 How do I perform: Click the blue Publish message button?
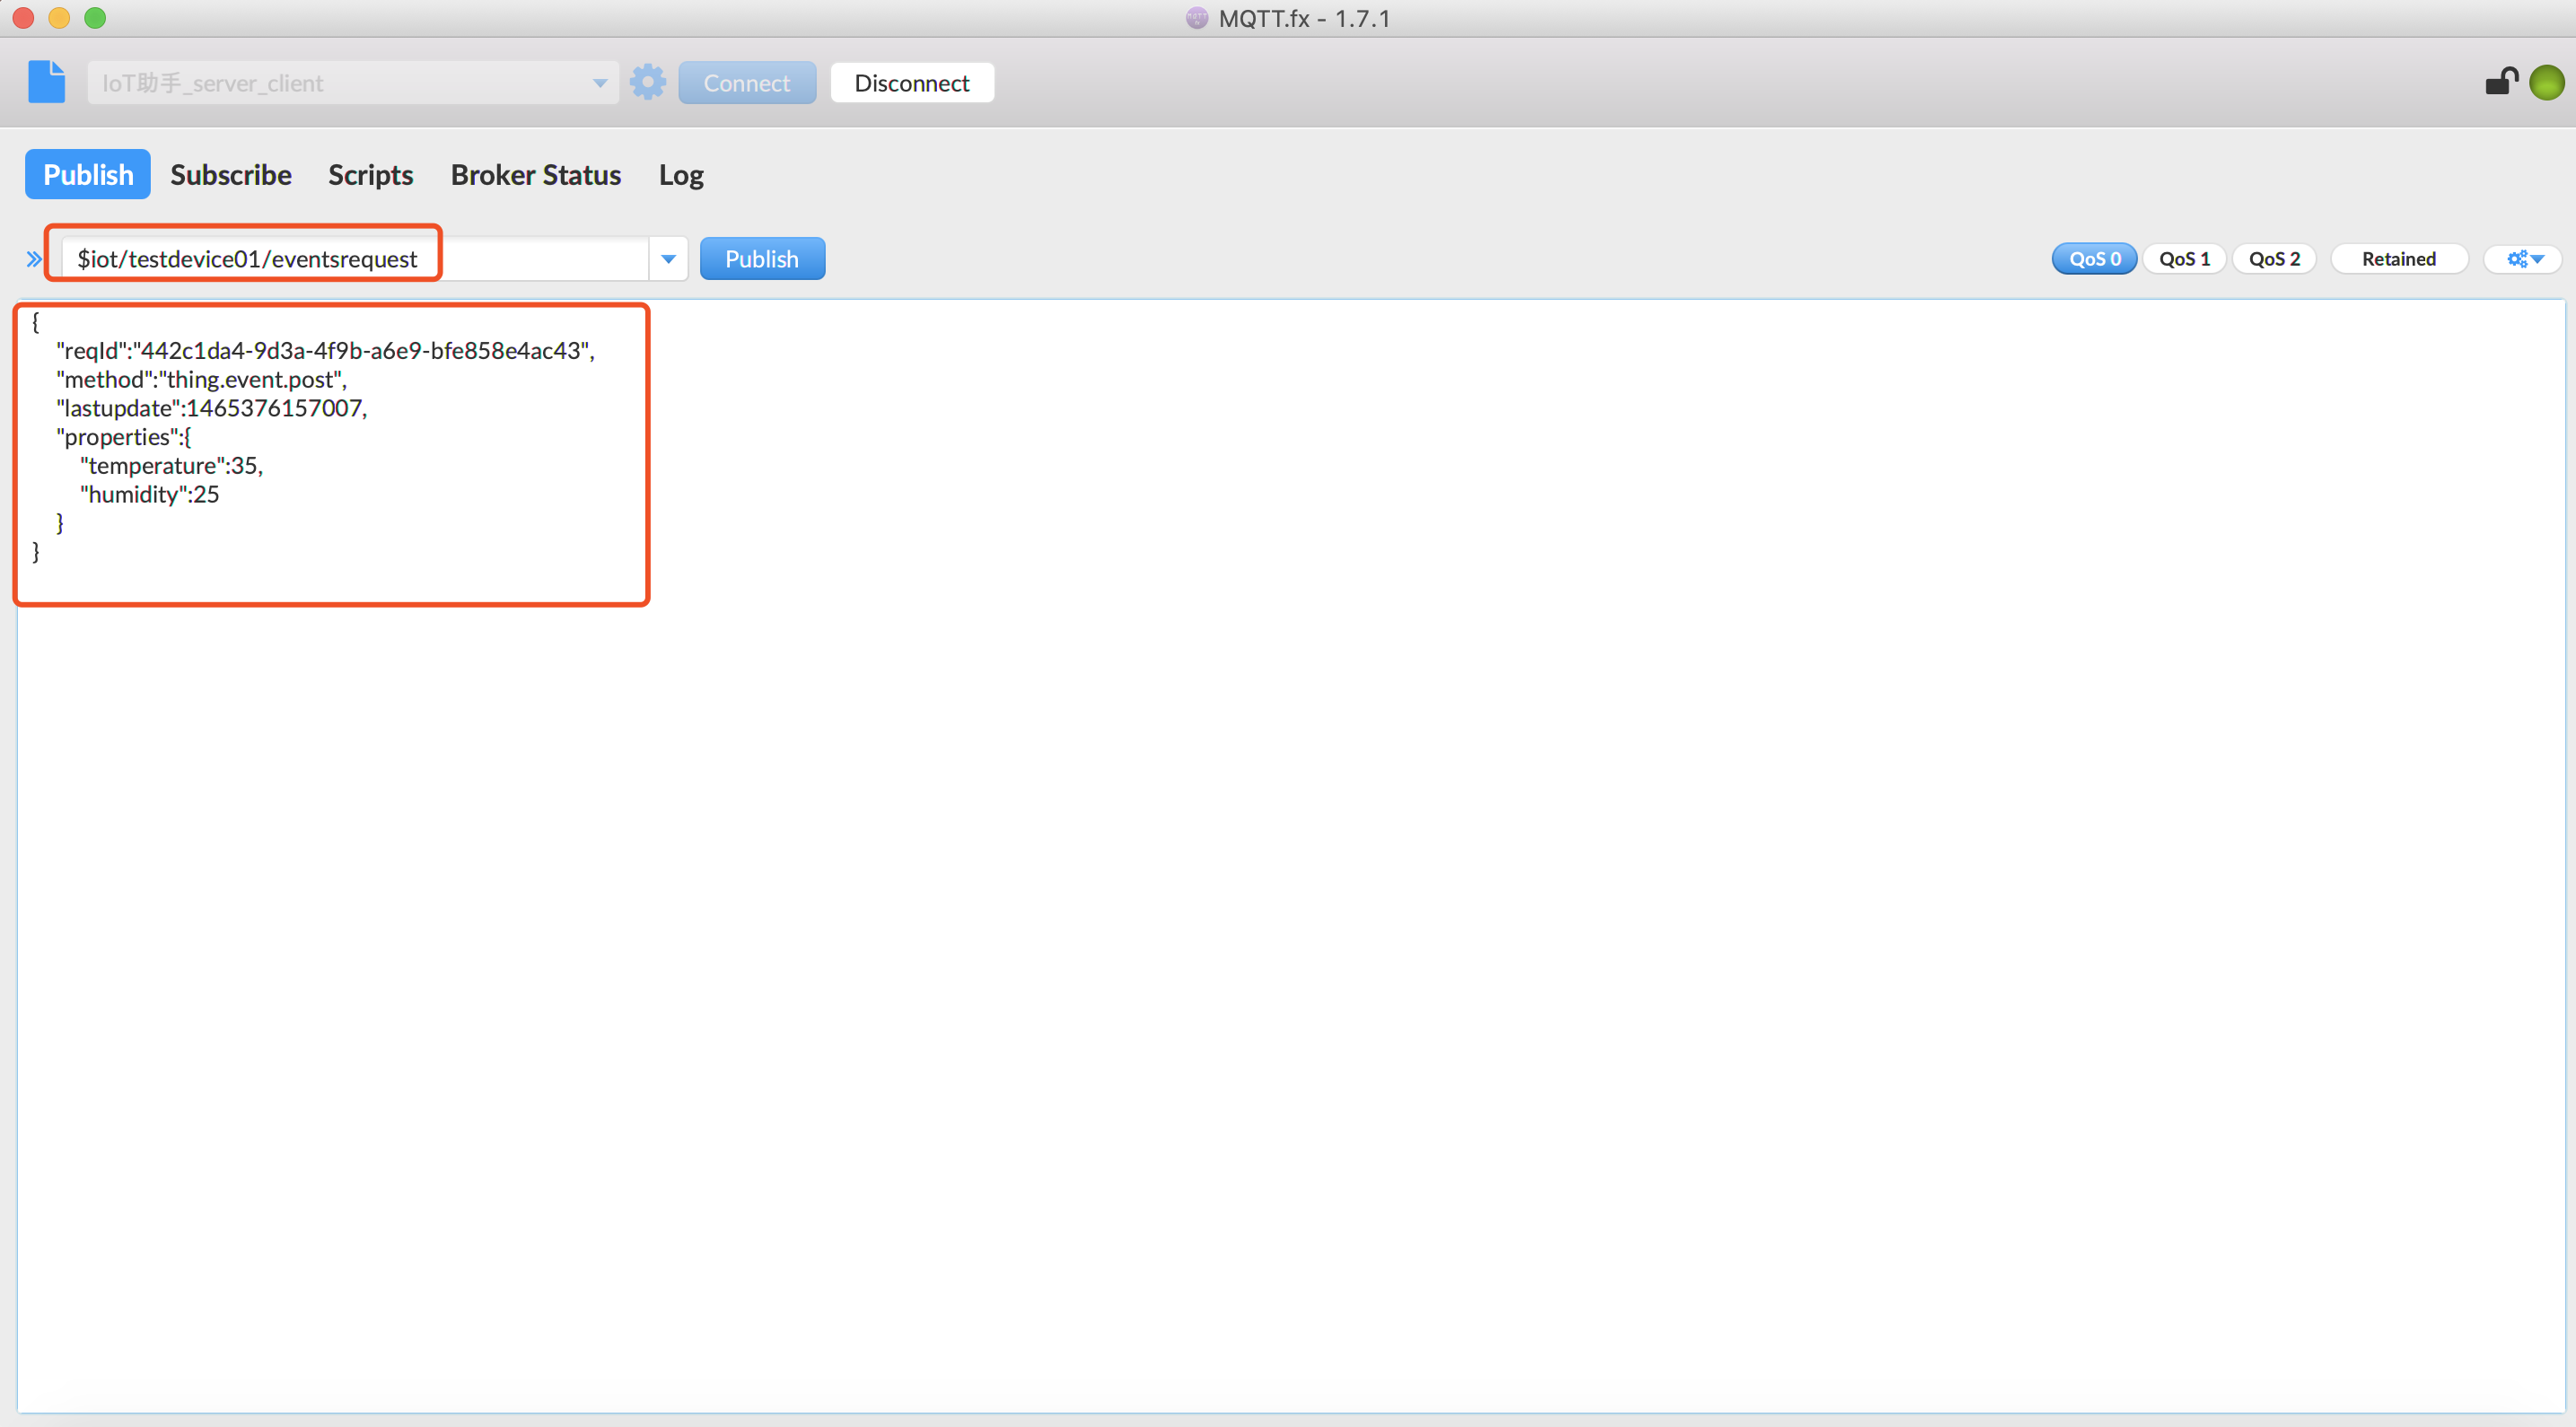coord(762,259)
